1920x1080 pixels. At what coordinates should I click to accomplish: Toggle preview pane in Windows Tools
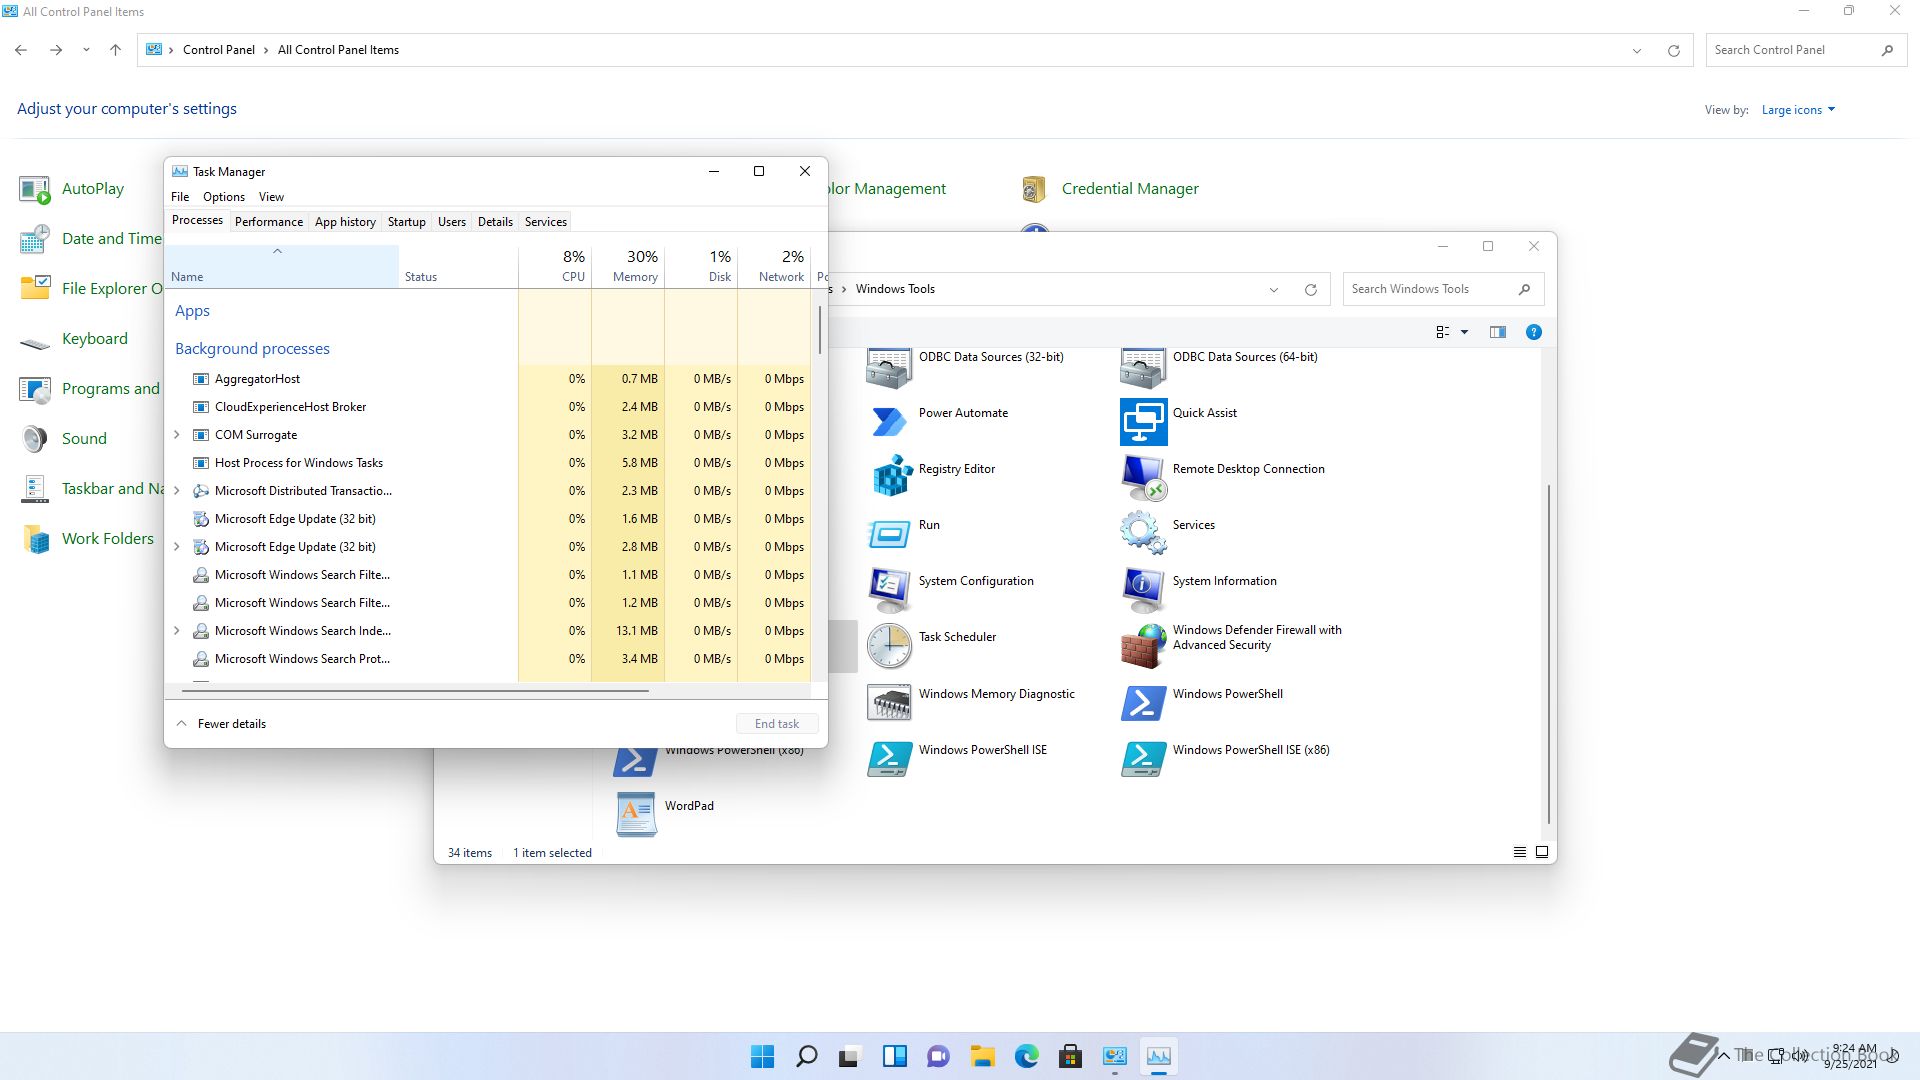click(x=1497, y=332)
